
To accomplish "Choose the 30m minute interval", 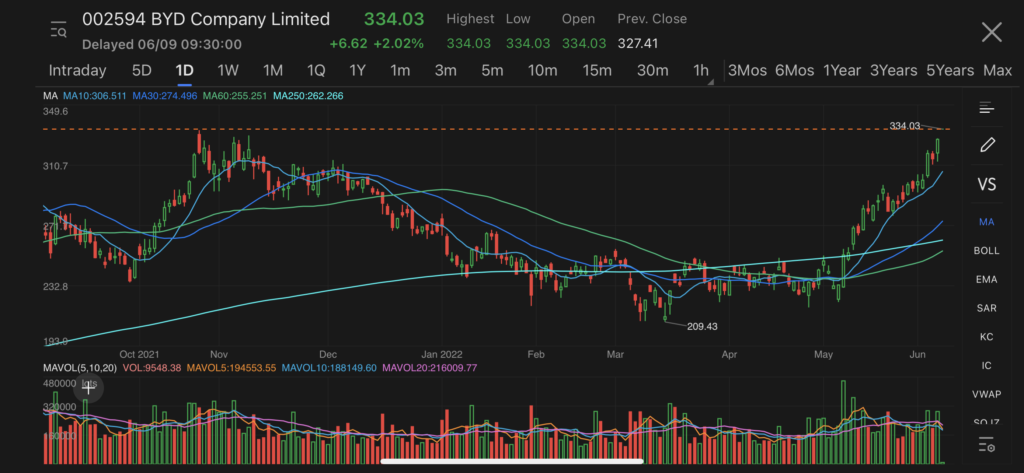I will (x=652, y=71).
